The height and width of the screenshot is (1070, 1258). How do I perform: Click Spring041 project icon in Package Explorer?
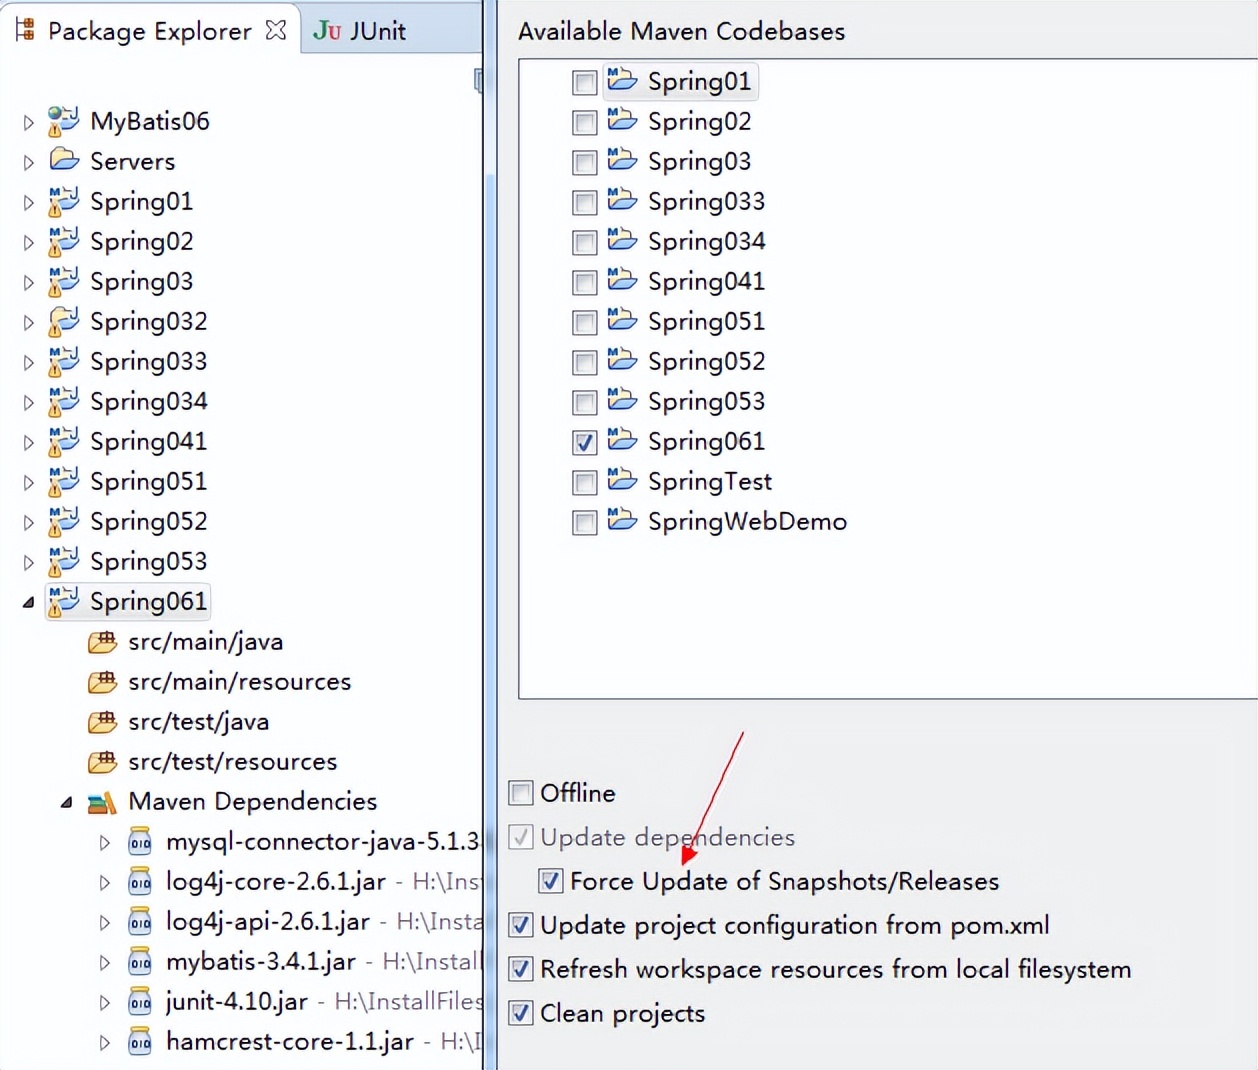63,441
